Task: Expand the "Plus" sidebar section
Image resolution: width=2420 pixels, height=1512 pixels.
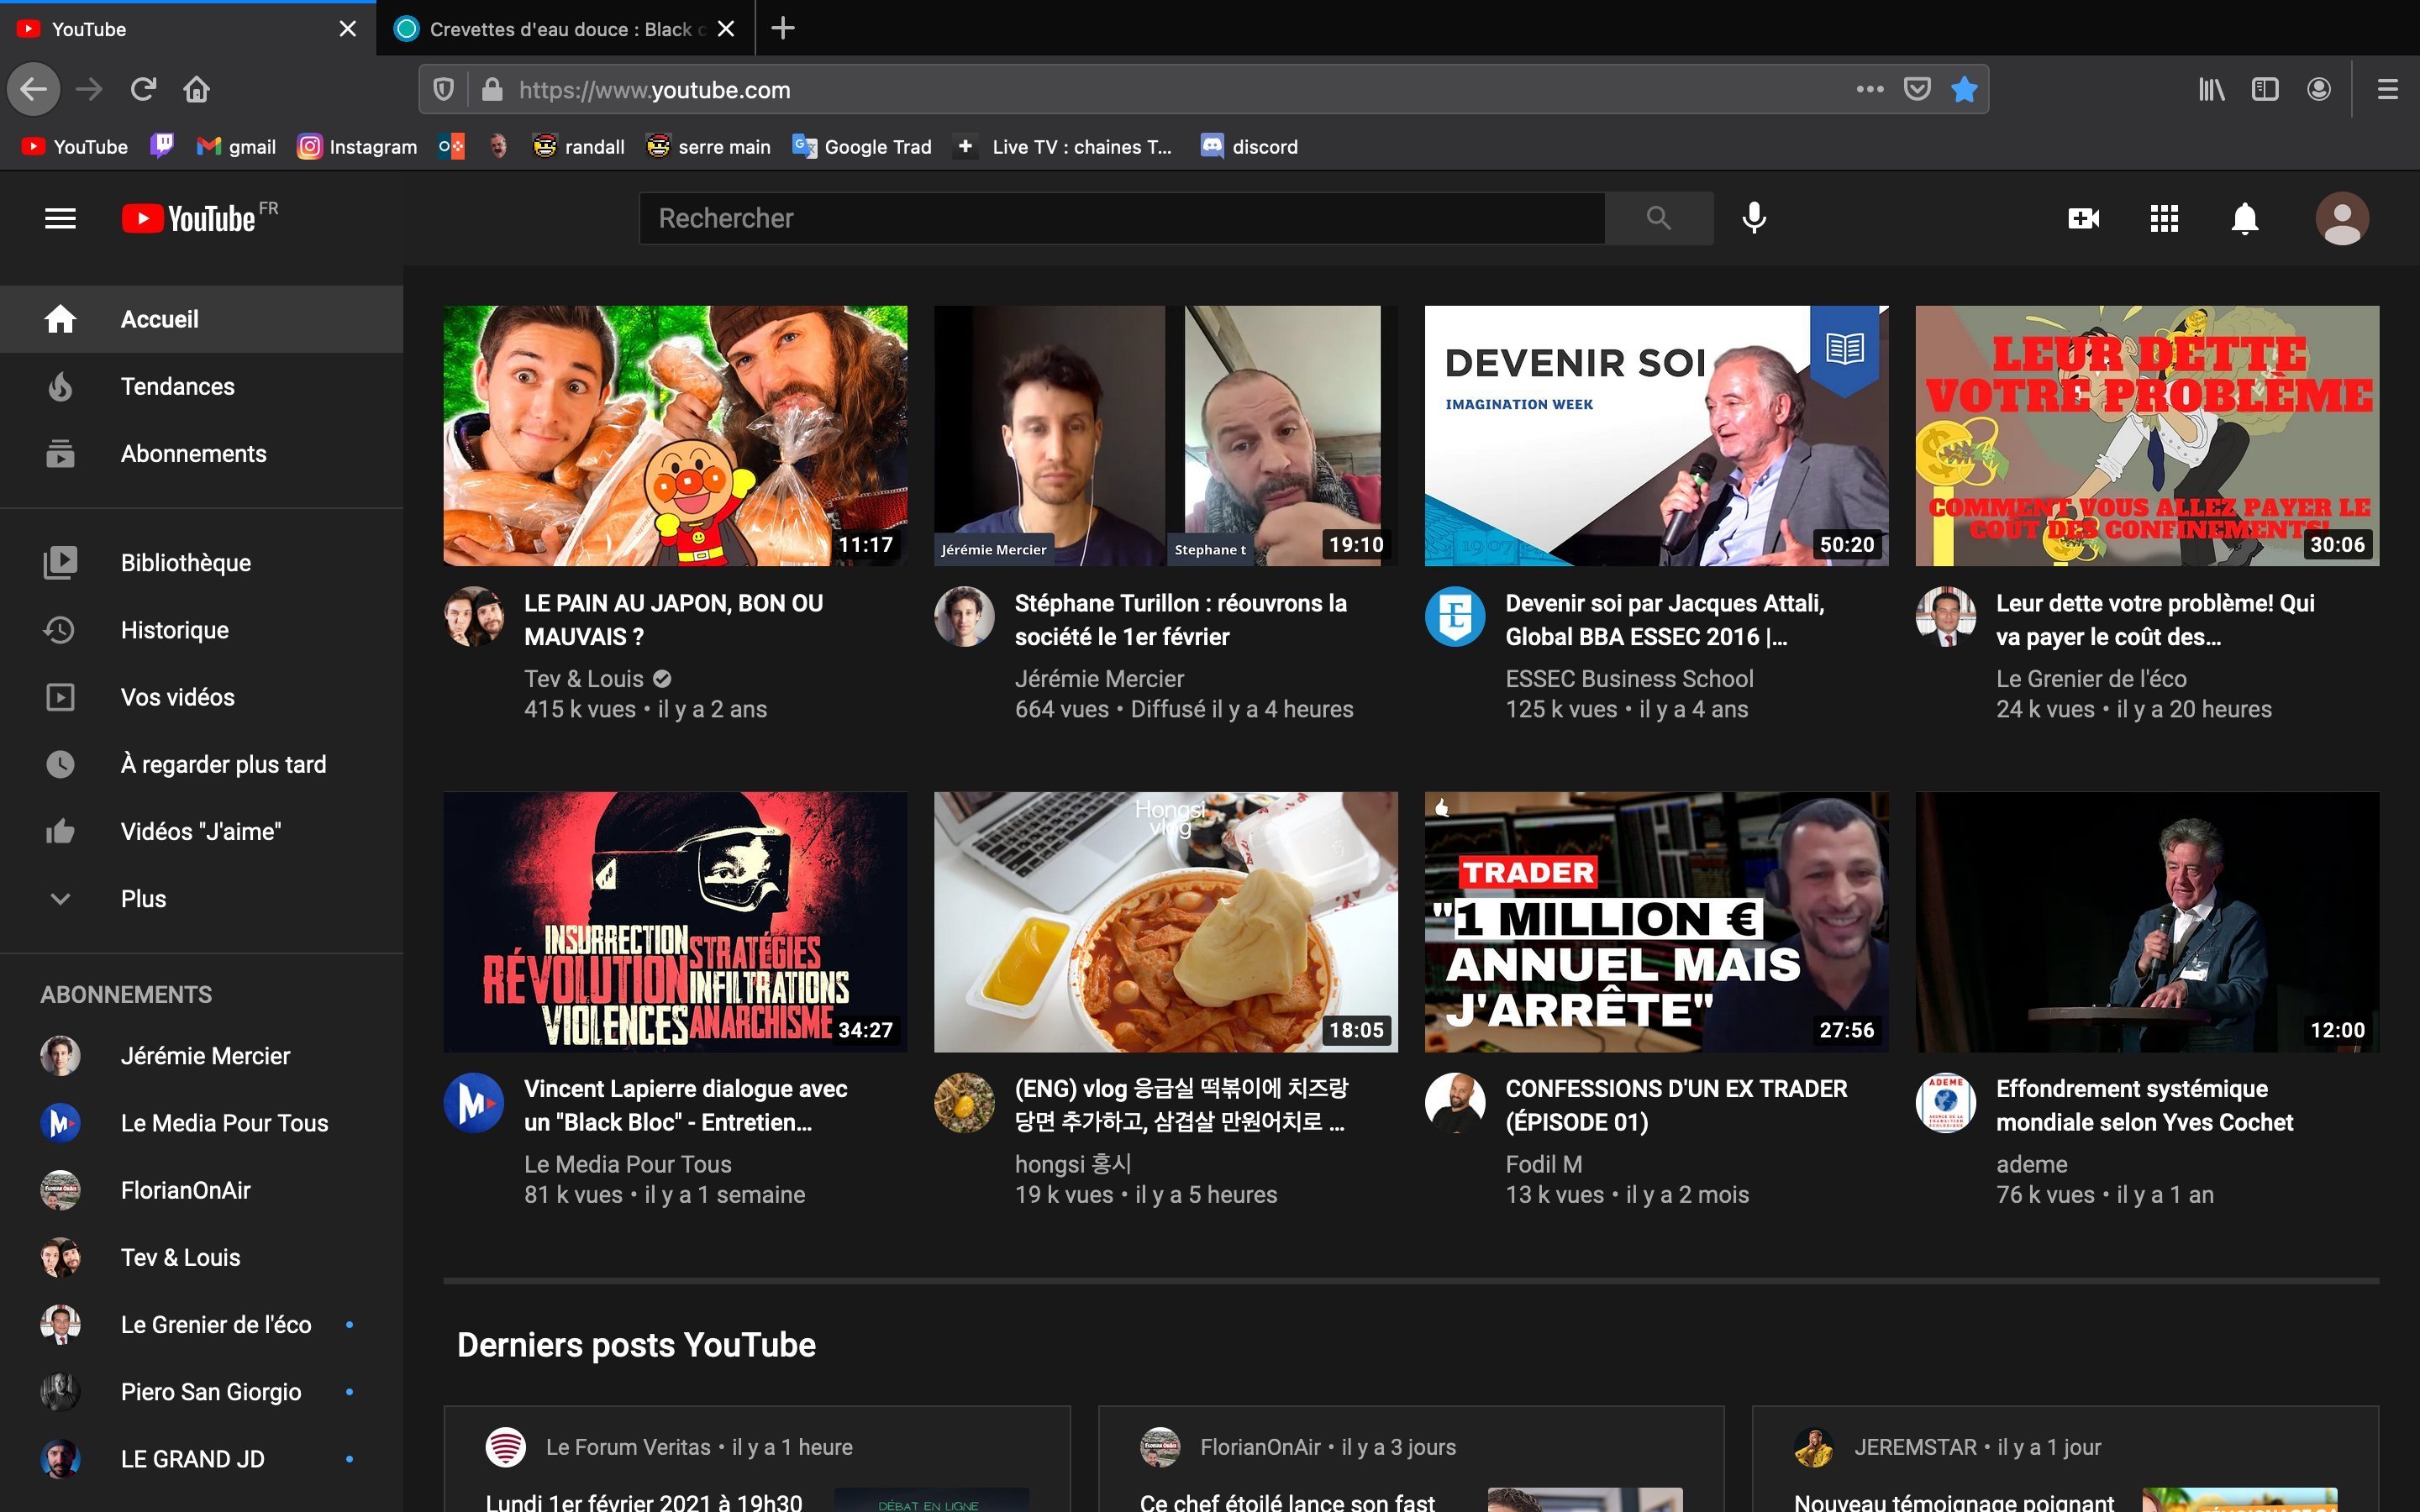Action: tap(143, 898)
